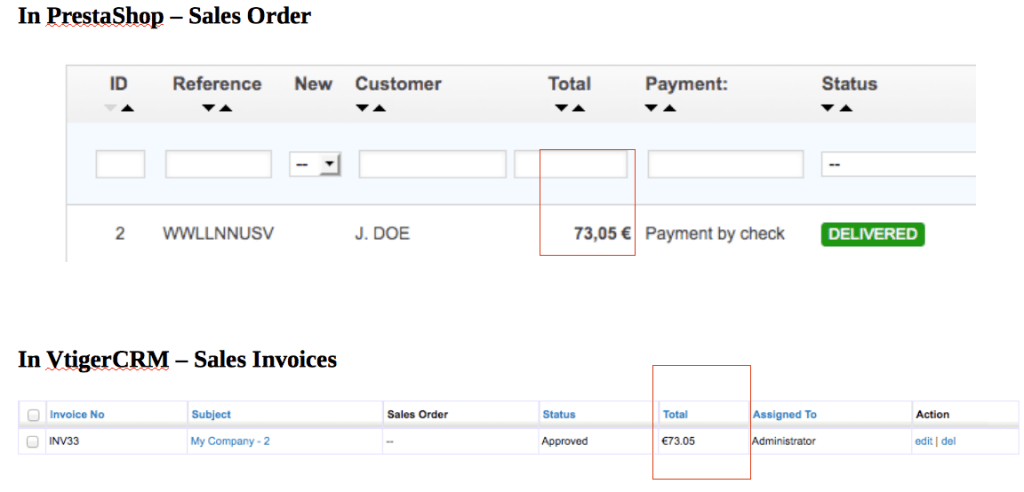The width and height of the screenshot is (1024, 492).
Task: Sort by Invoice No column header
Action: [77, 414]
